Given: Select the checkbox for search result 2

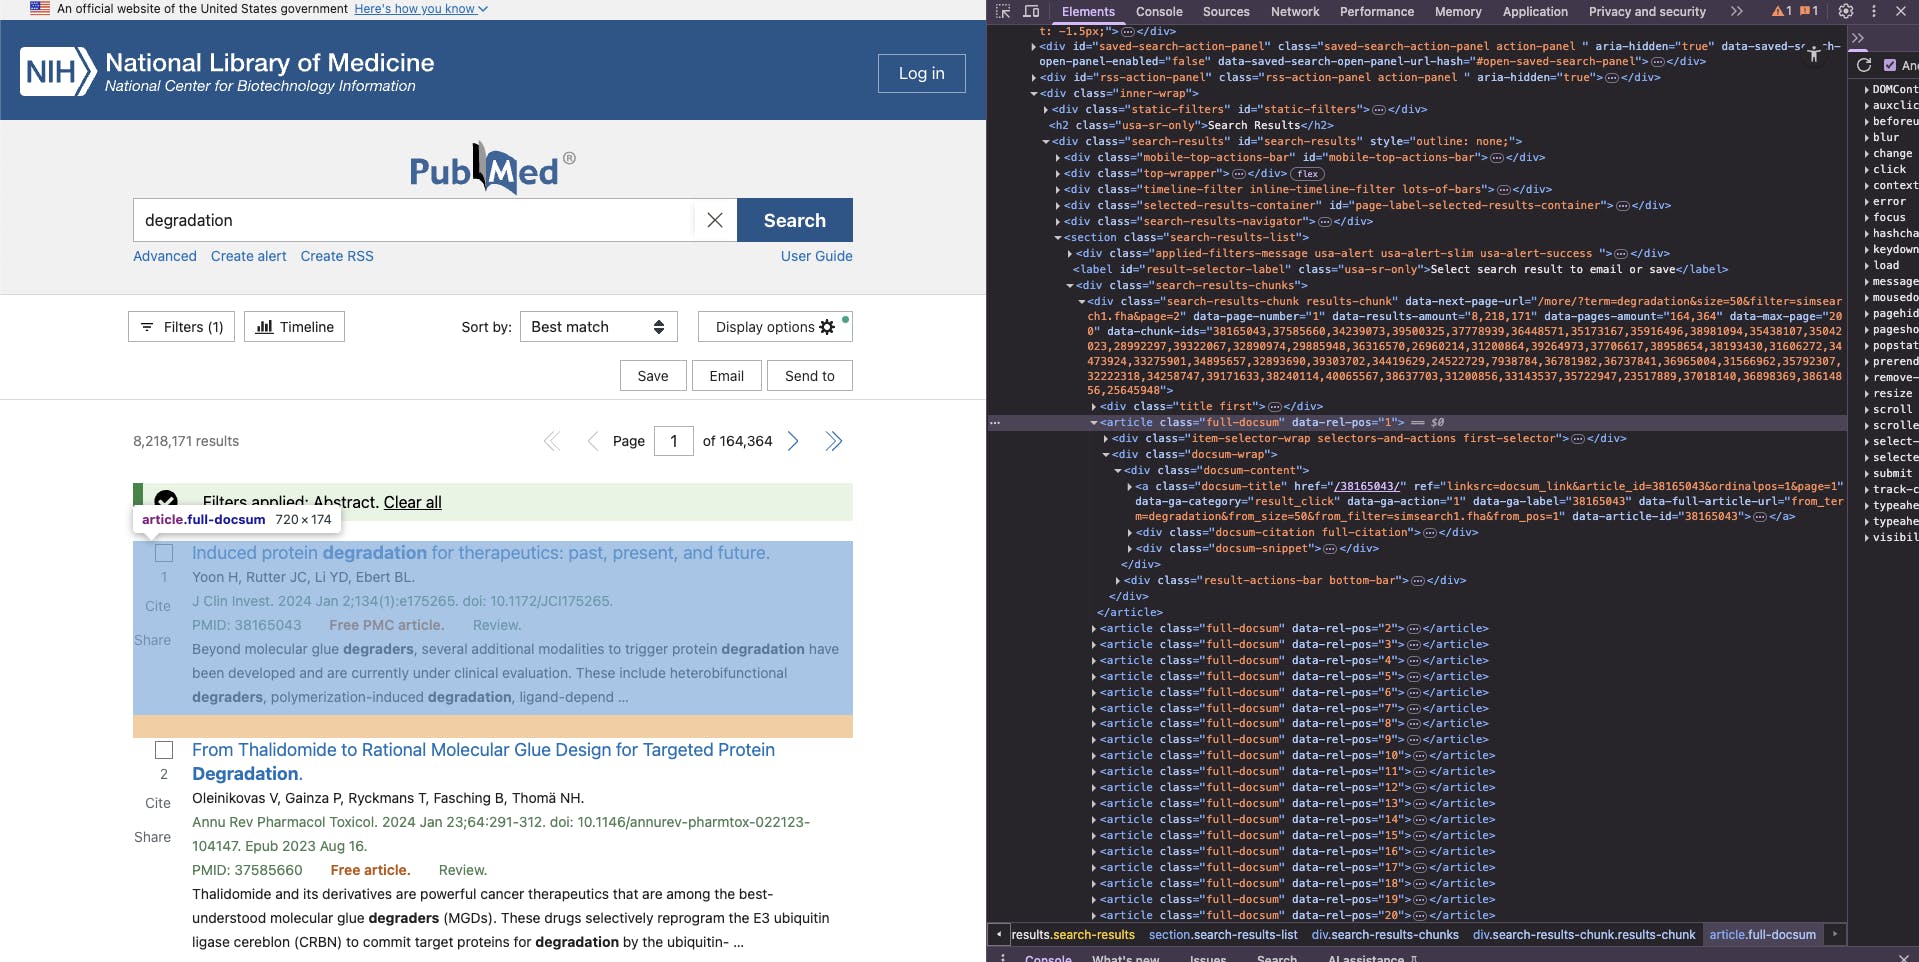Looking at the screenshot, I should 164,750.
